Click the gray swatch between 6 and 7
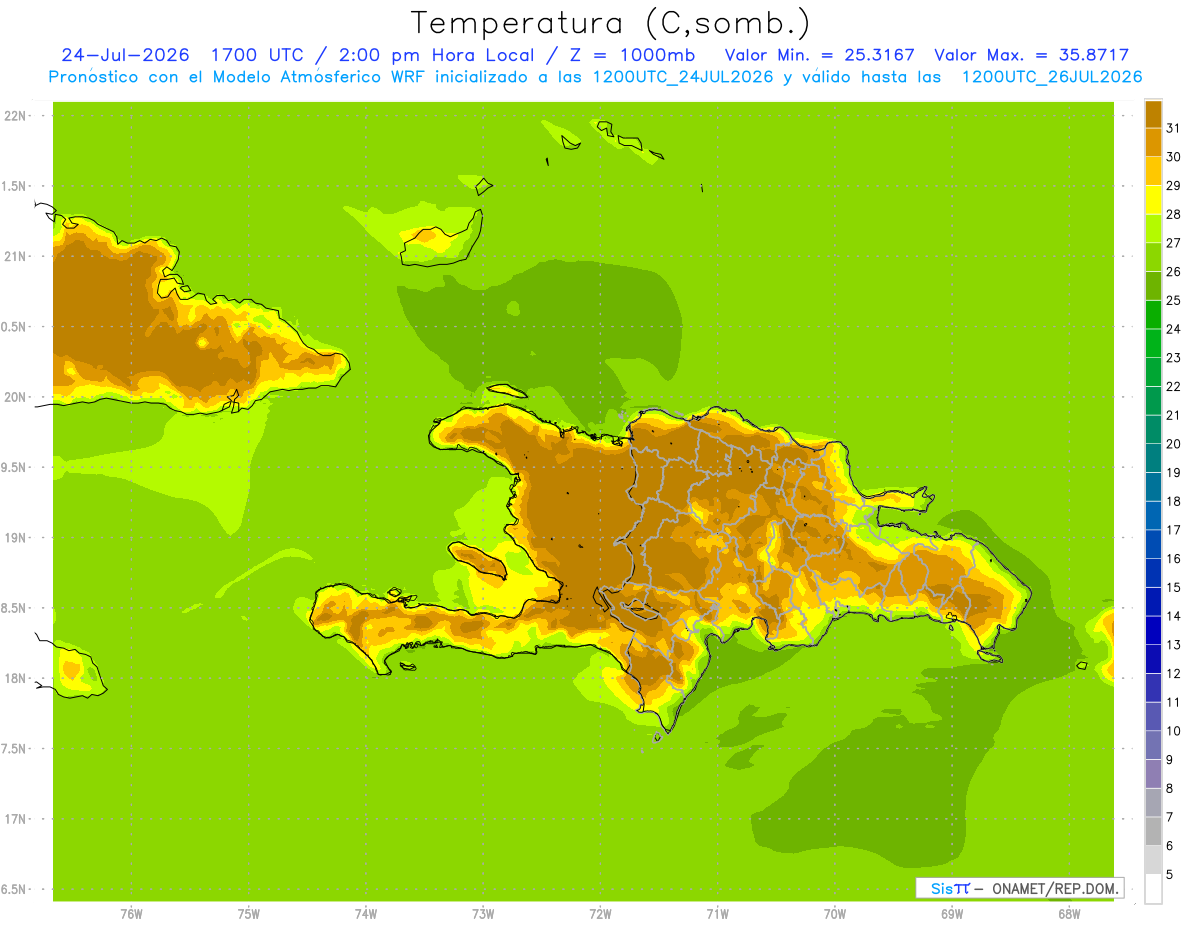 (x=1153, y=832)
